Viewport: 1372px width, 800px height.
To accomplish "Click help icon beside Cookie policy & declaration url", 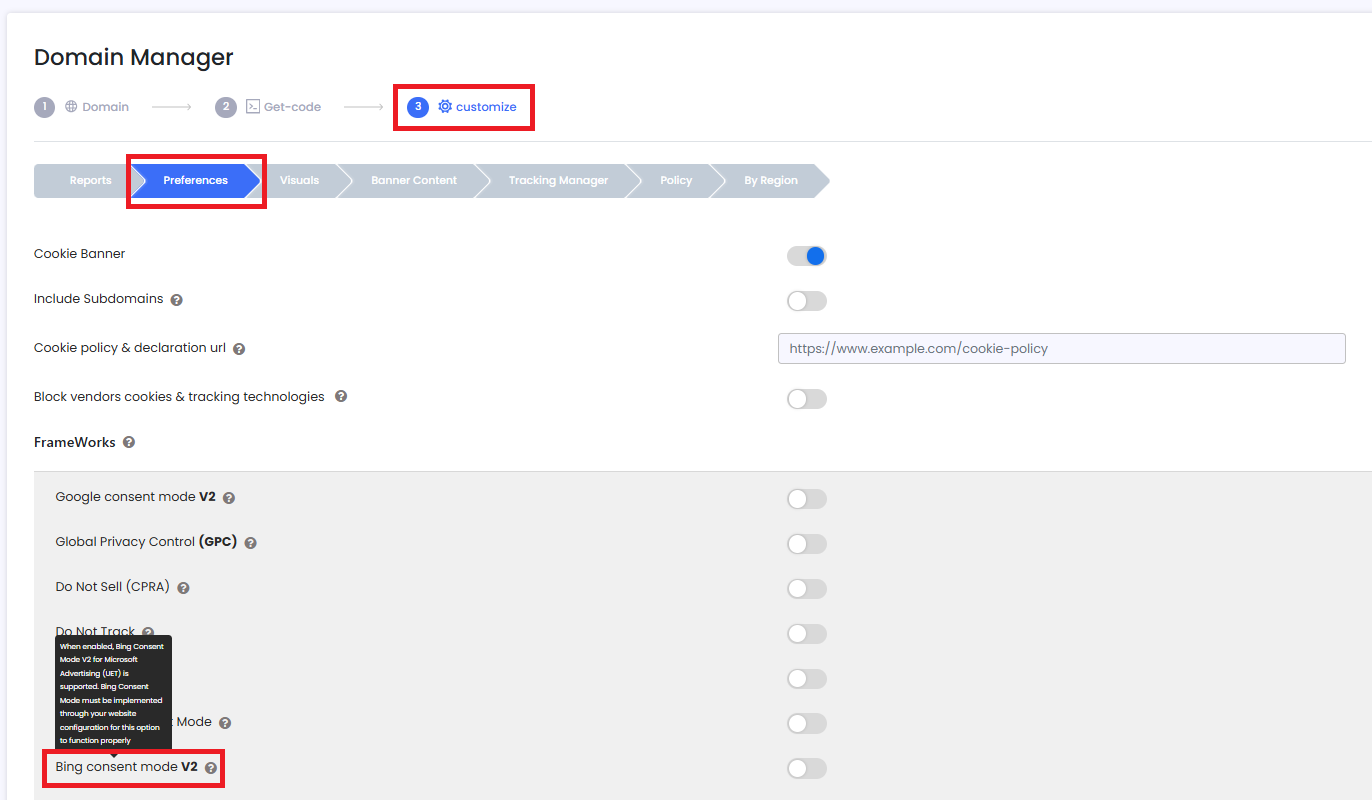I will (x=239, y=349).
